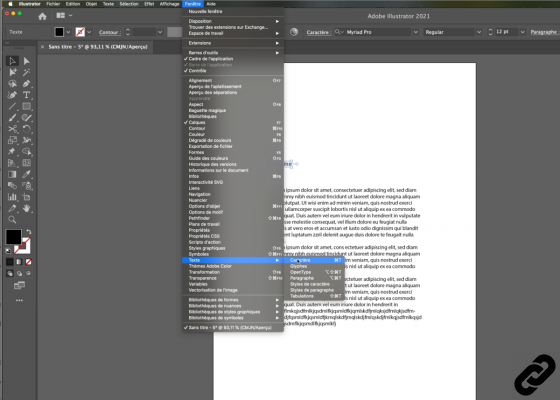Select checked document Sans titre in menu
This screenshot has height=400, width=560.
tap(230, 328)
